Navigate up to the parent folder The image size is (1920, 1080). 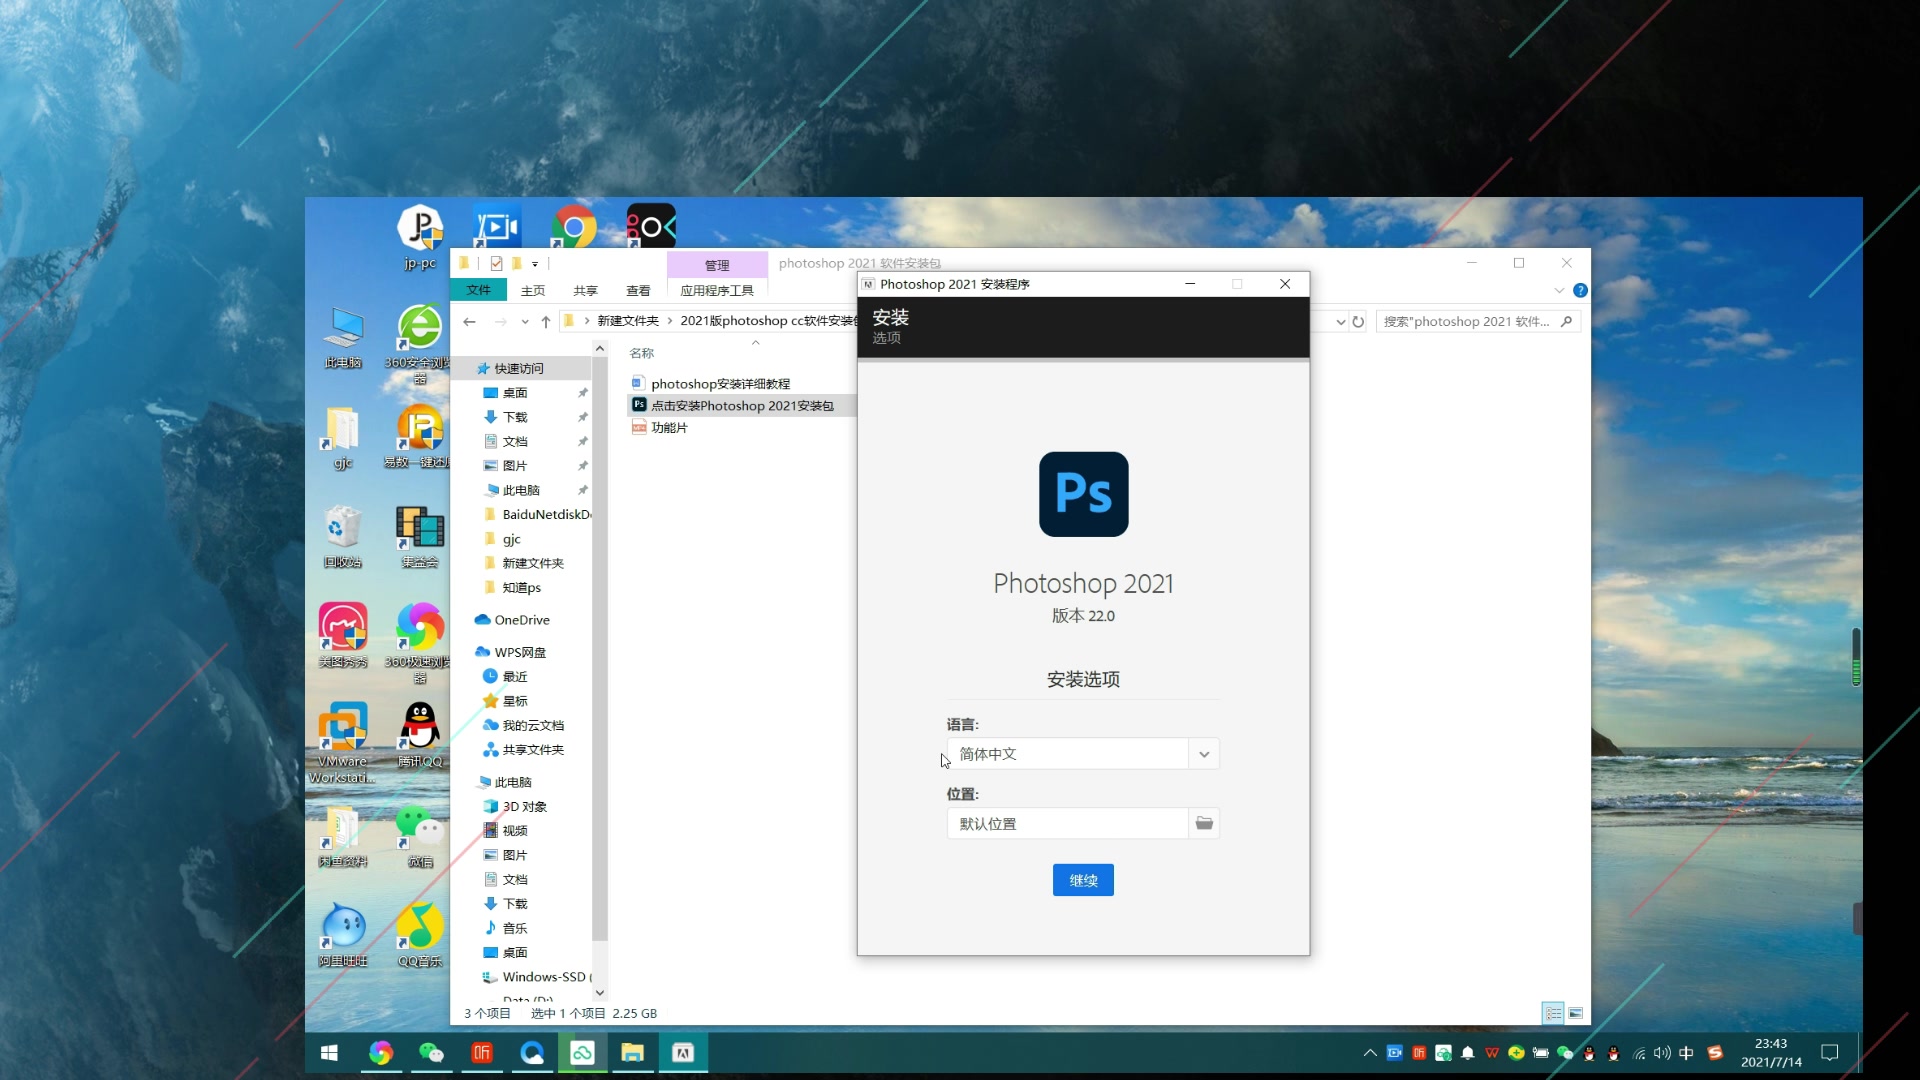tap(546, 321)
